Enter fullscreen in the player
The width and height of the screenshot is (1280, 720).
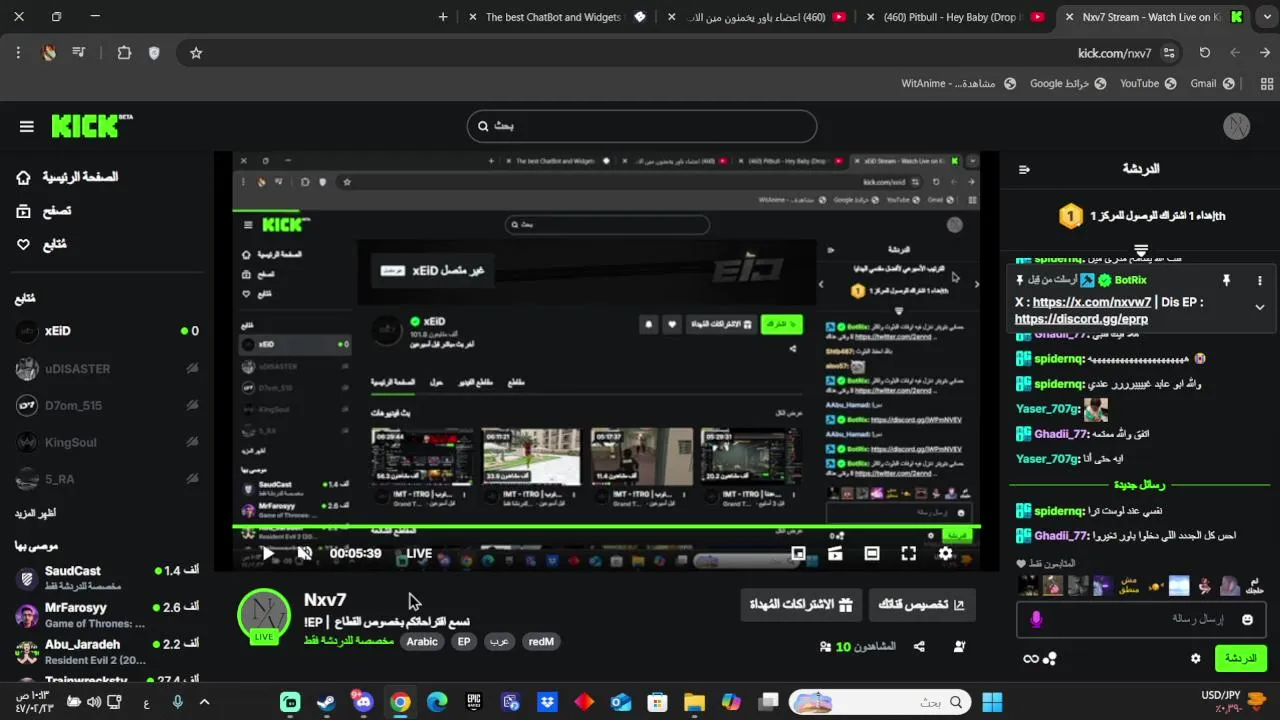pyautogui.click(x=908, y=553)
